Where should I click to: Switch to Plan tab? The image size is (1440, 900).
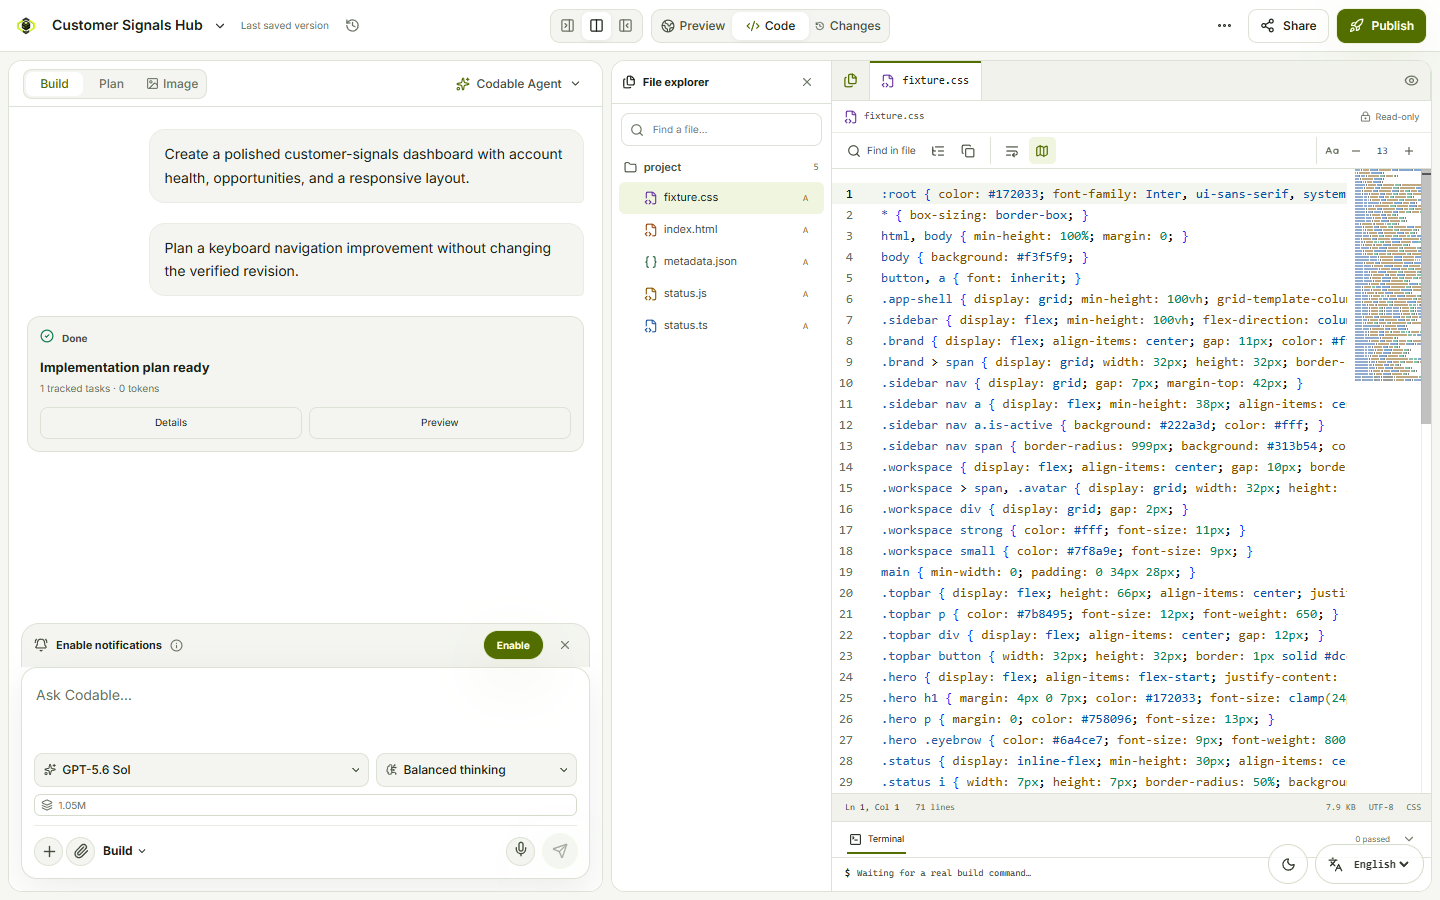point(111,84)
